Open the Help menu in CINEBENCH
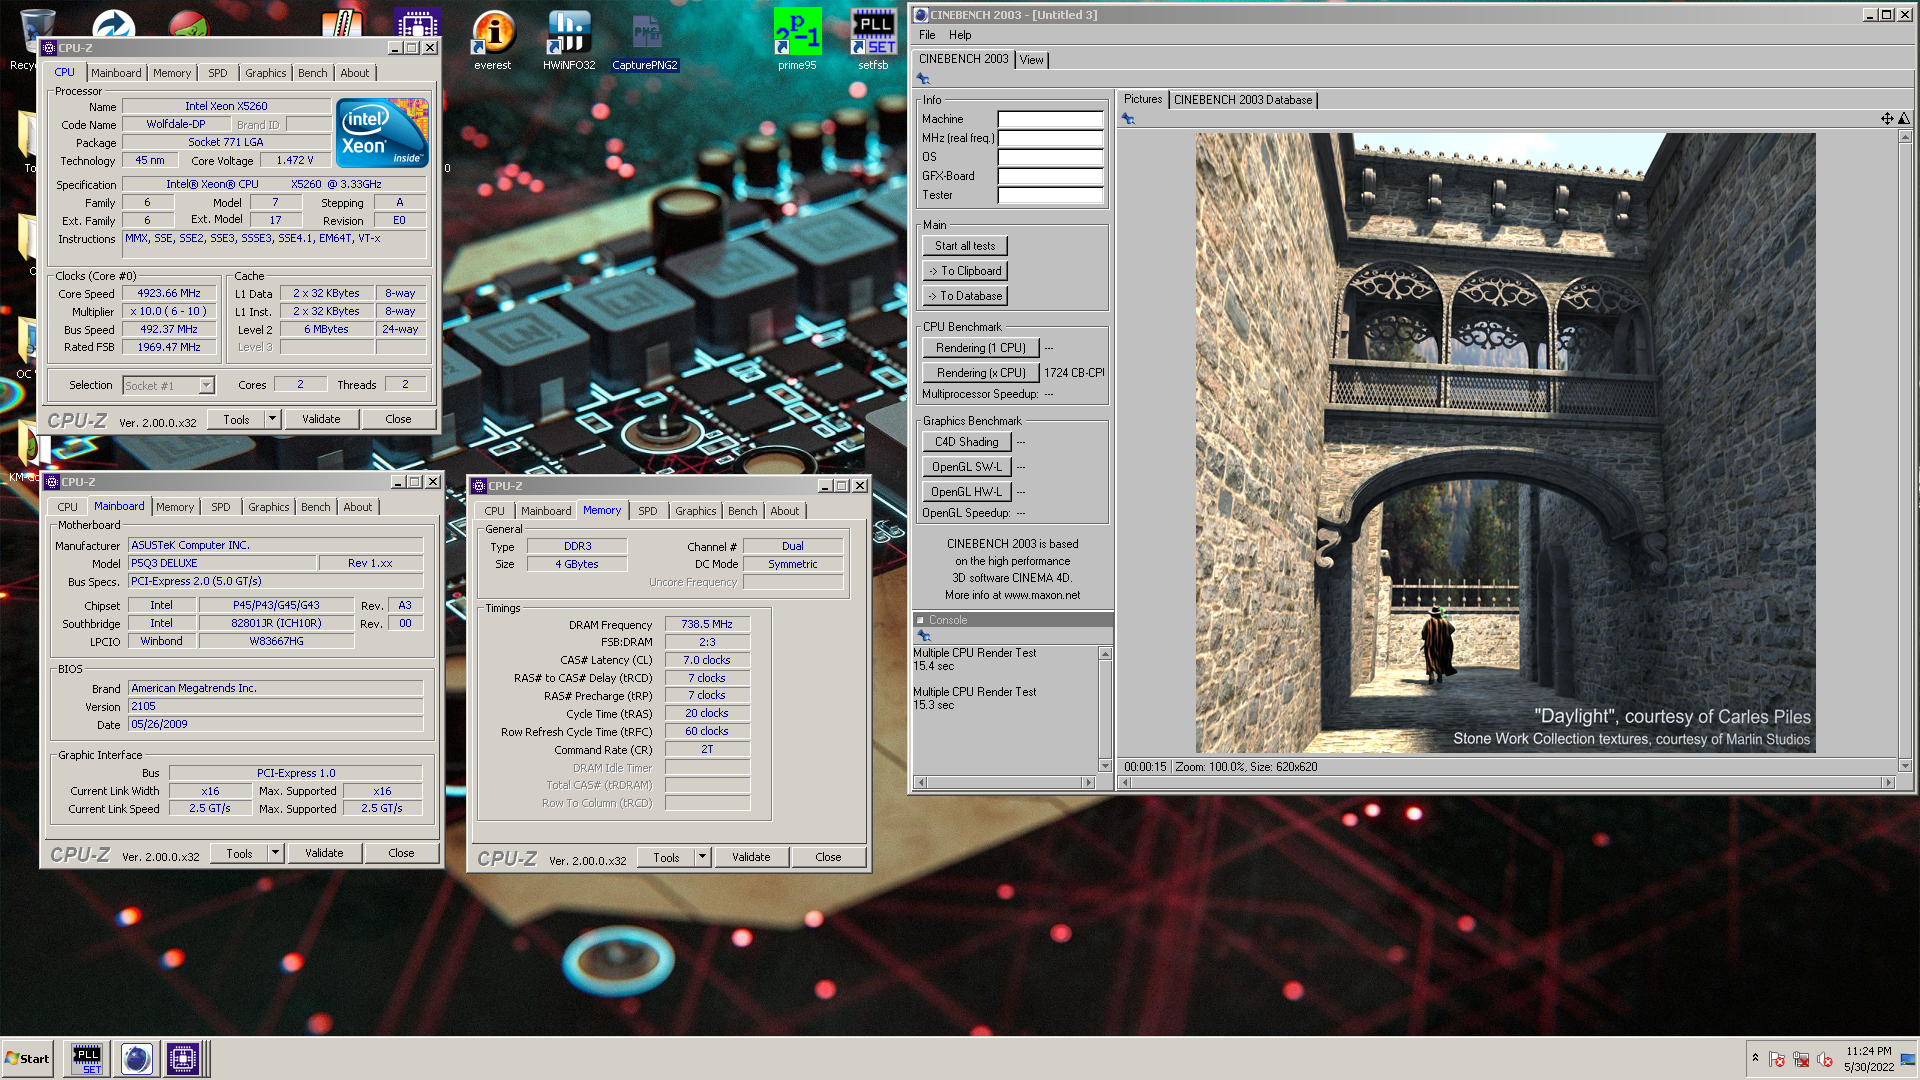The image size is (1920, 1080). click(960, 35)
